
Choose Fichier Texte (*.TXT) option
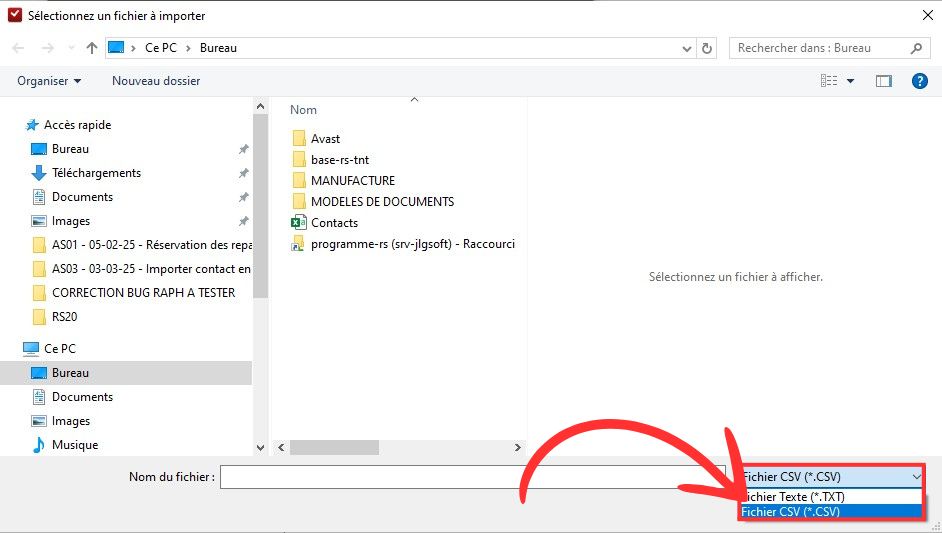(792, 496)
